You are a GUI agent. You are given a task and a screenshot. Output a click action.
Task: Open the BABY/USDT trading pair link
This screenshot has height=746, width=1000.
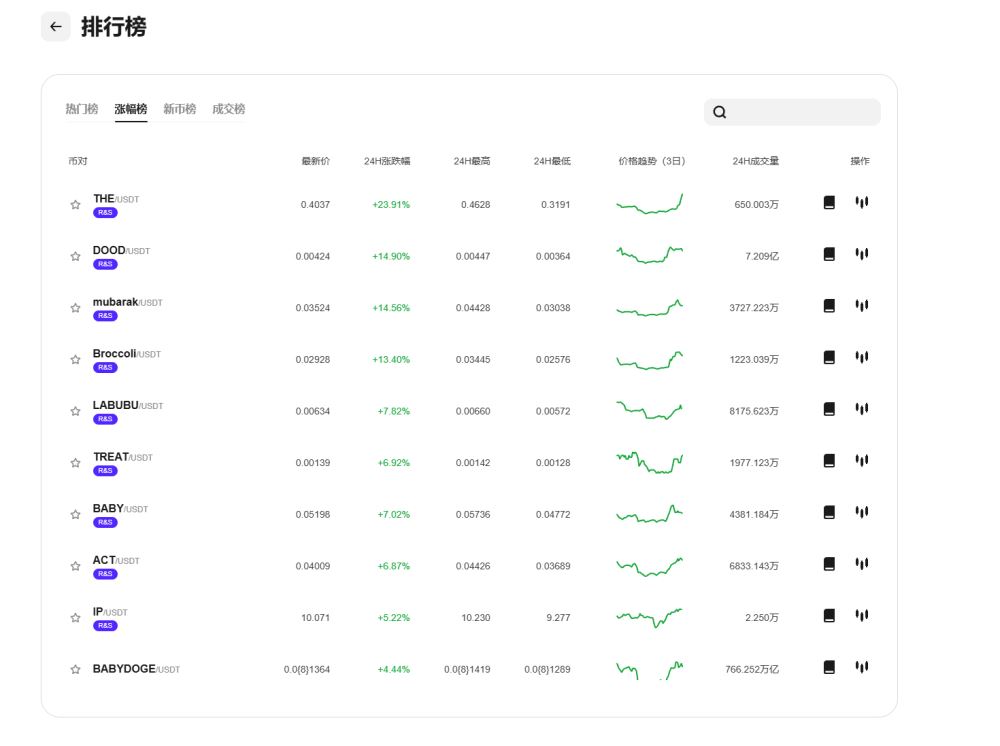[x=118, y=508]
